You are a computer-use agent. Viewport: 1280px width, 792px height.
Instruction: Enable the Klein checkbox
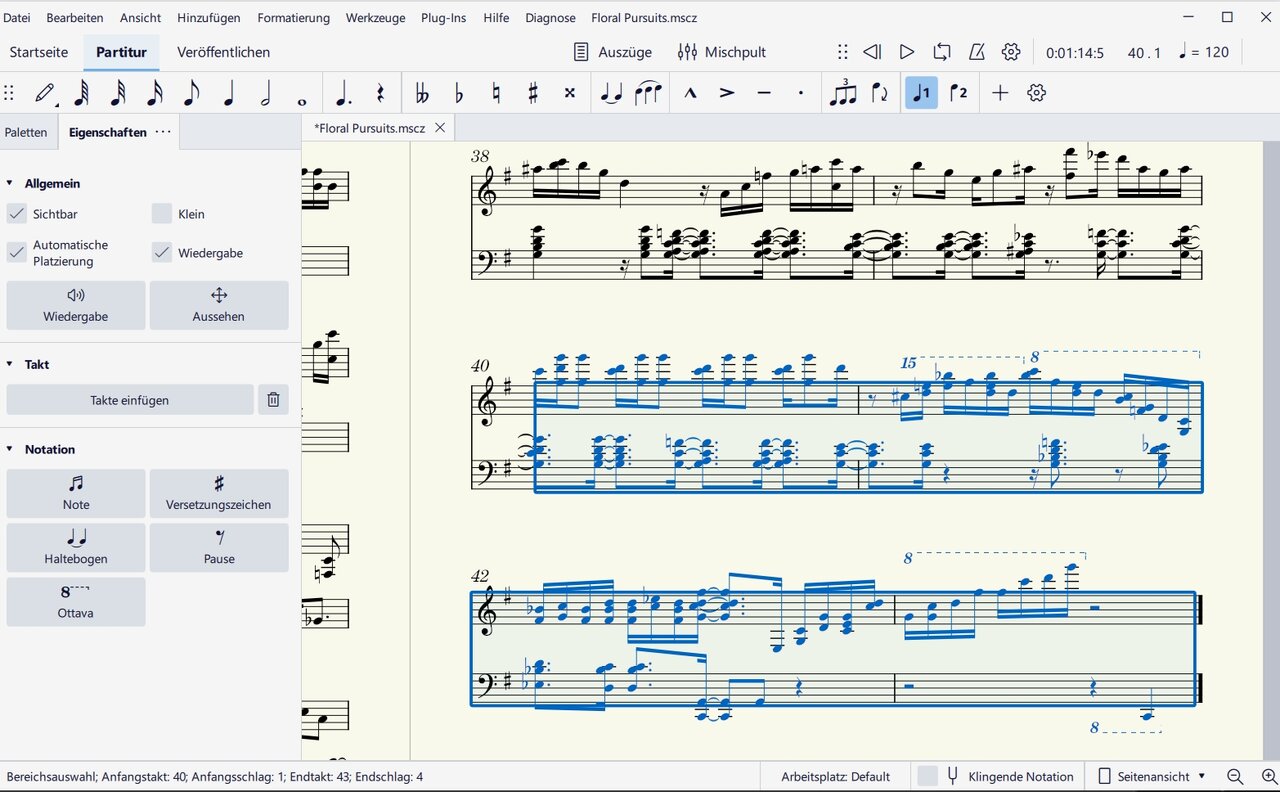(162, 214)
